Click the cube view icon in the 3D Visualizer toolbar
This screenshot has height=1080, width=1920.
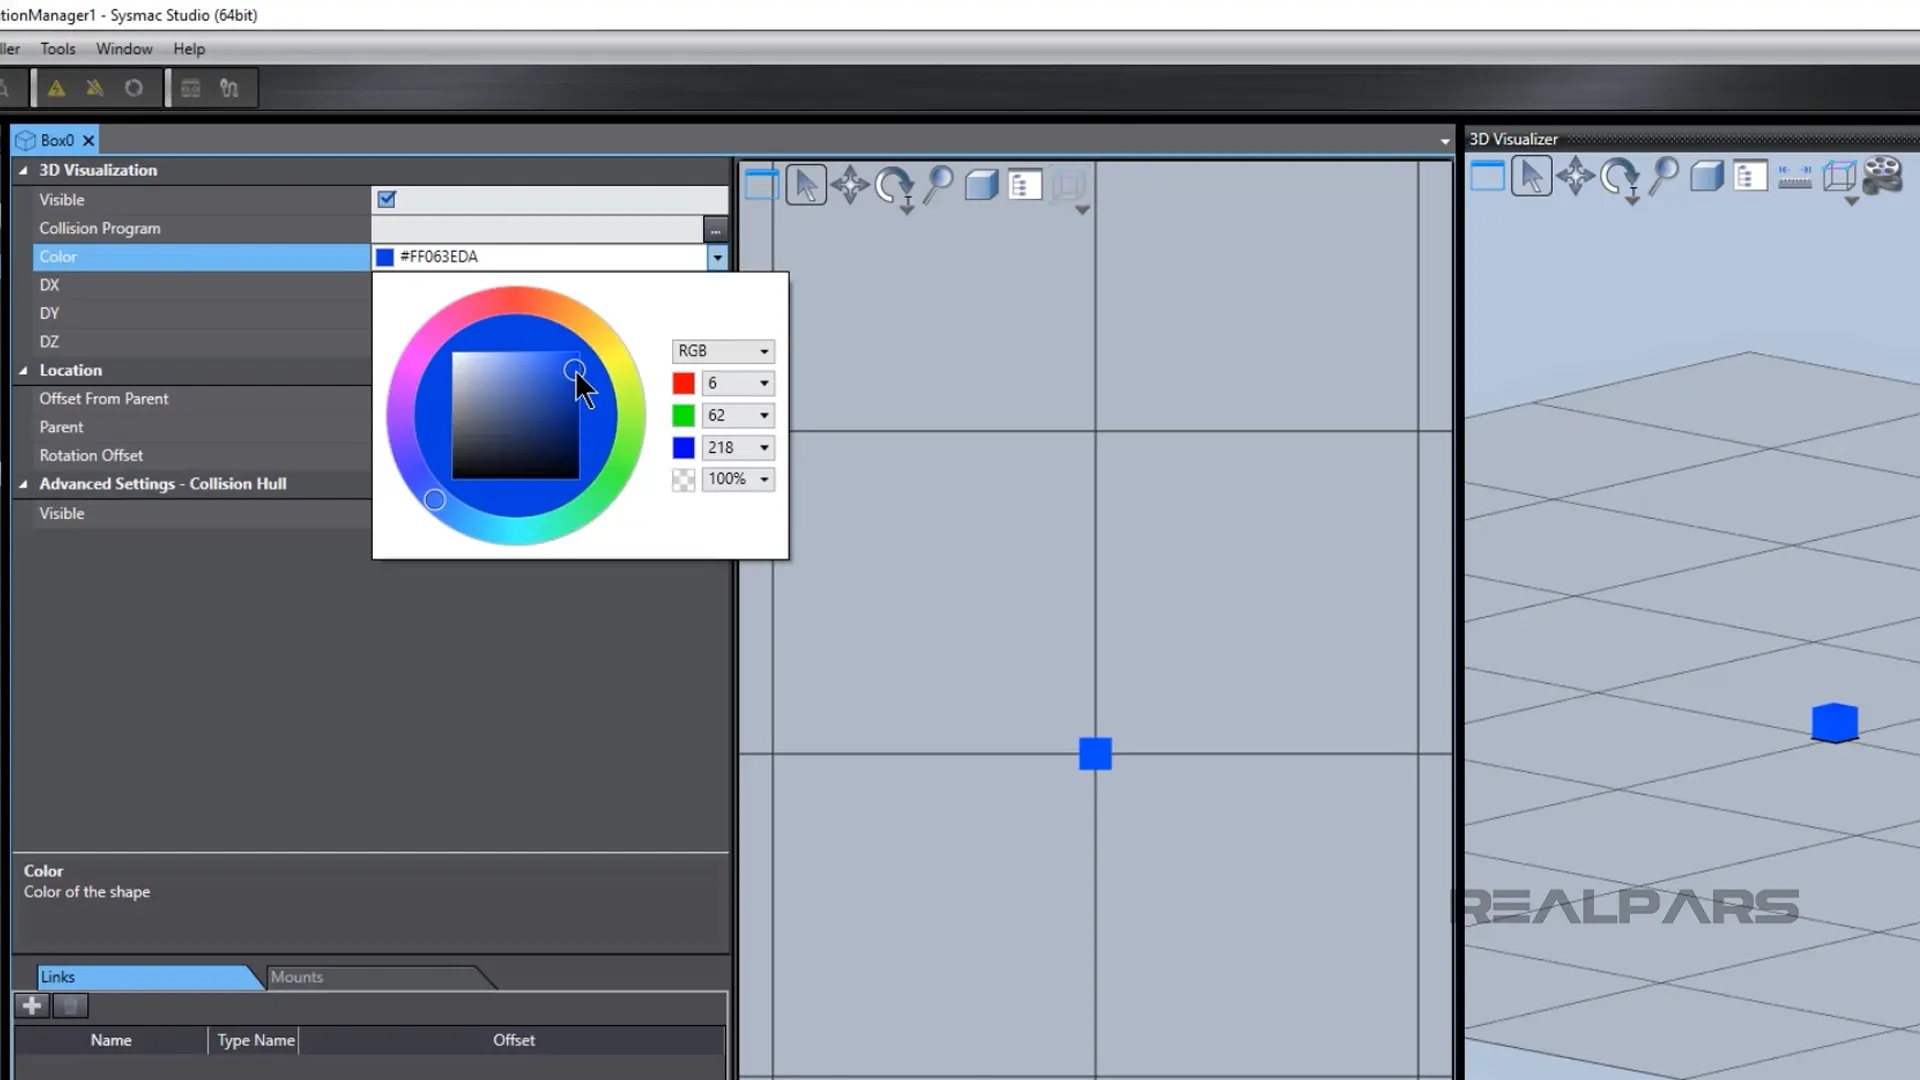pyautogui.click(x=1707, y=177)
